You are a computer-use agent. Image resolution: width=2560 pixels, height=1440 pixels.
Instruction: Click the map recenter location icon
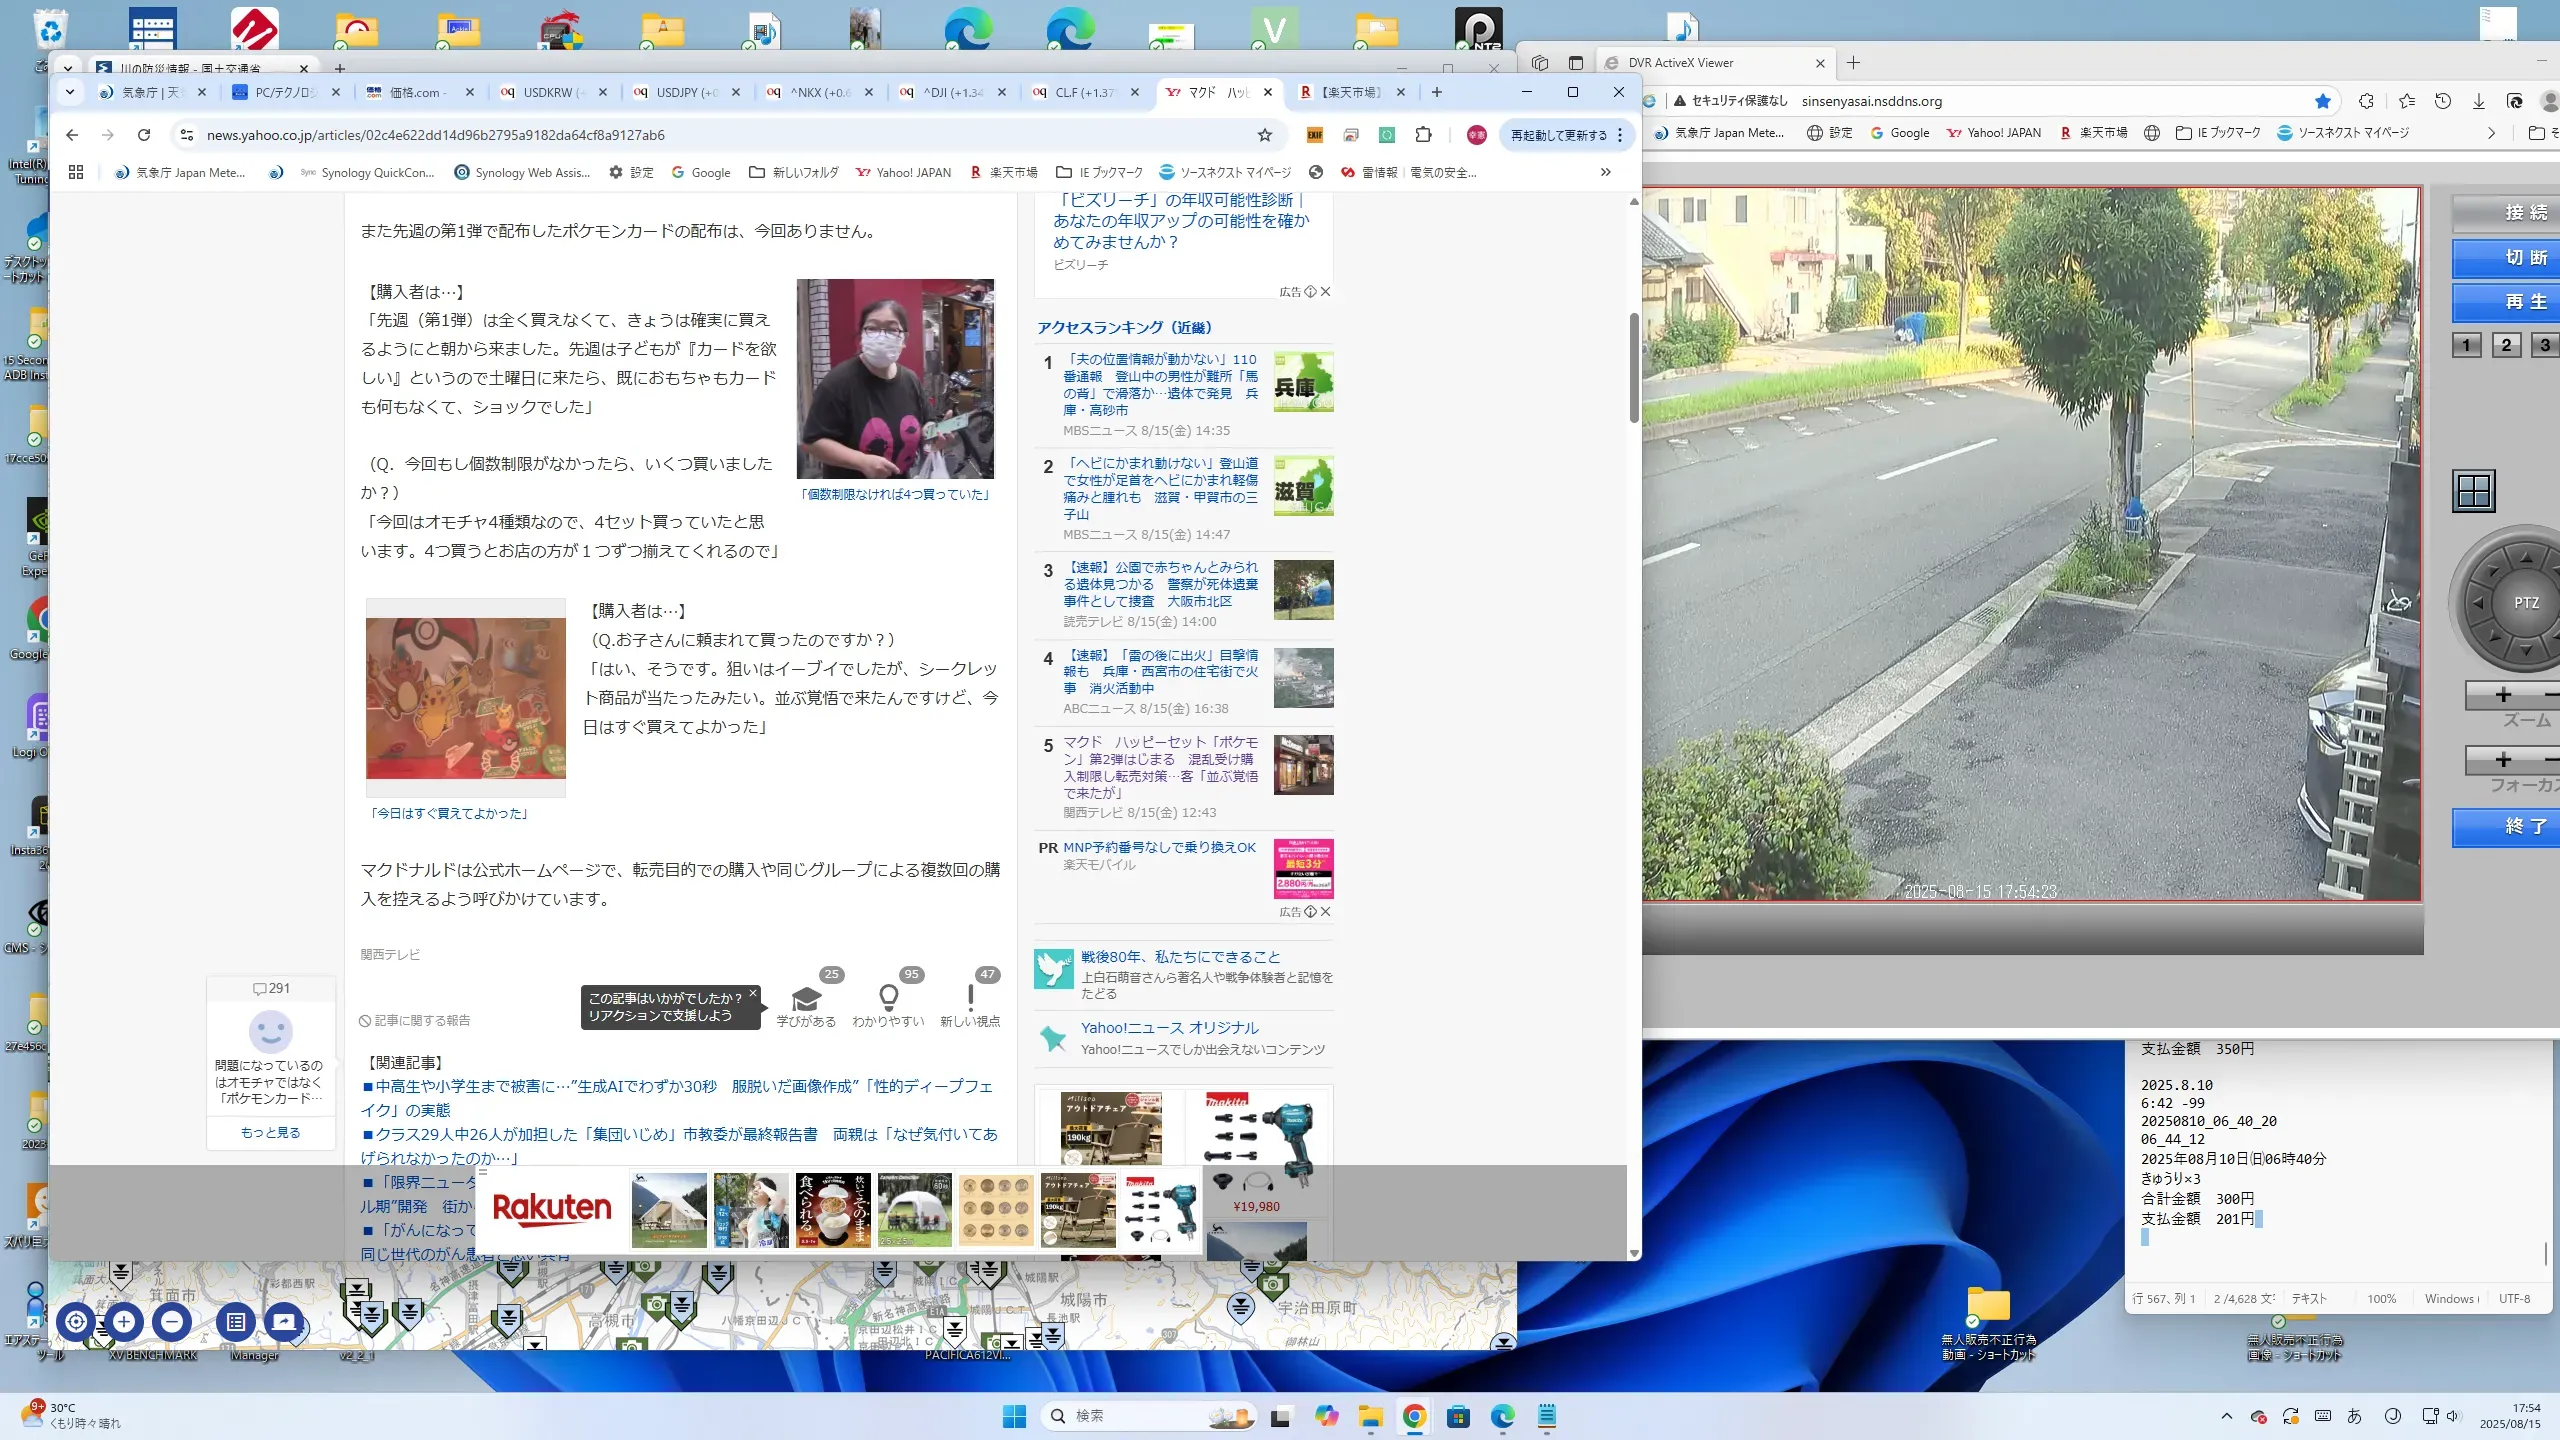[x=76, y=1321]
